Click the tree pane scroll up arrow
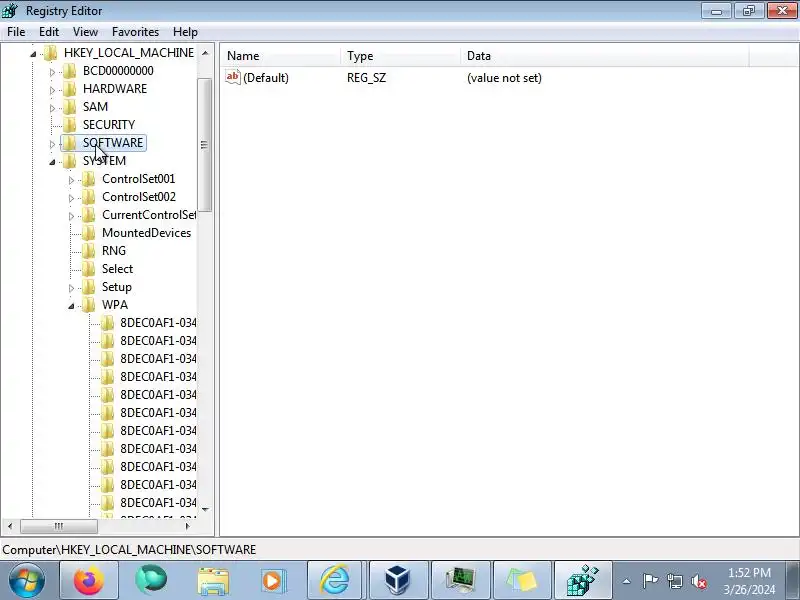Screen dimensions: 800x600 pos(205,53)
